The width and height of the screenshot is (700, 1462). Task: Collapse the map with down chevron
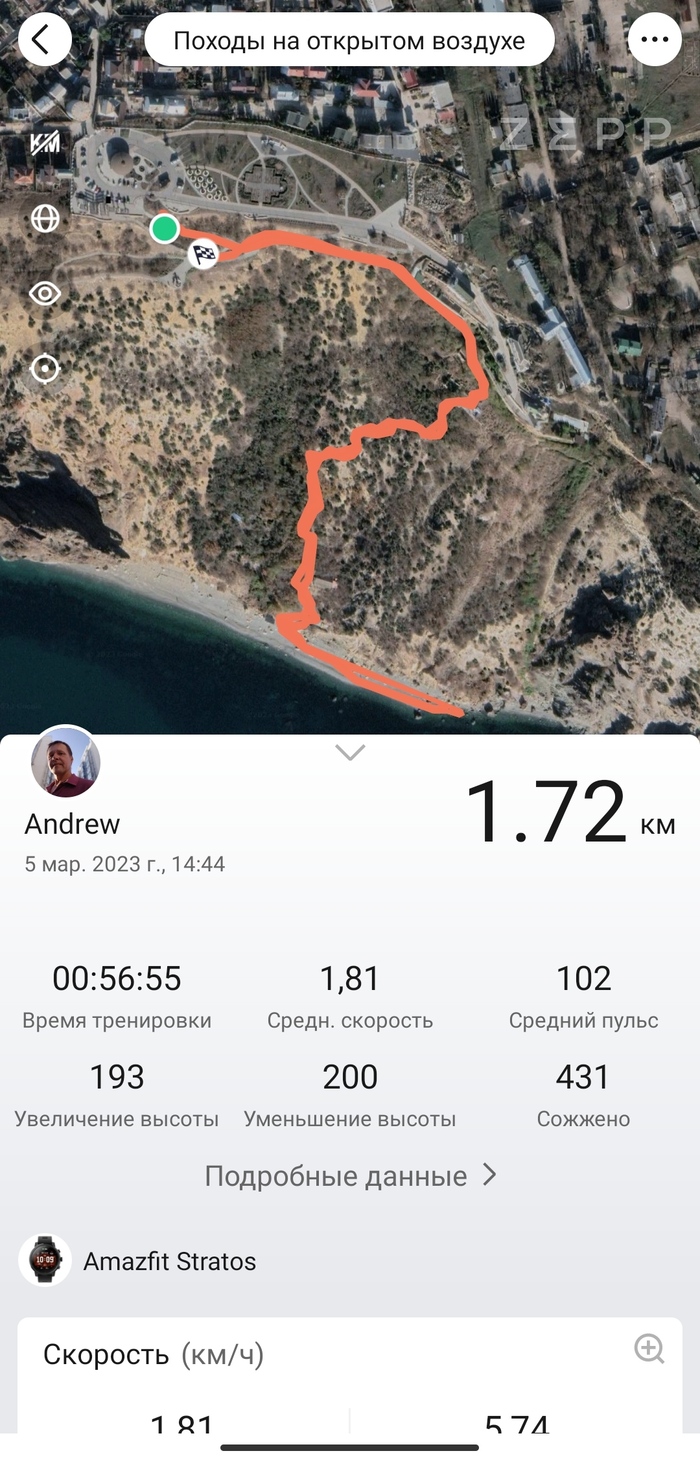[x=350, y=753]
